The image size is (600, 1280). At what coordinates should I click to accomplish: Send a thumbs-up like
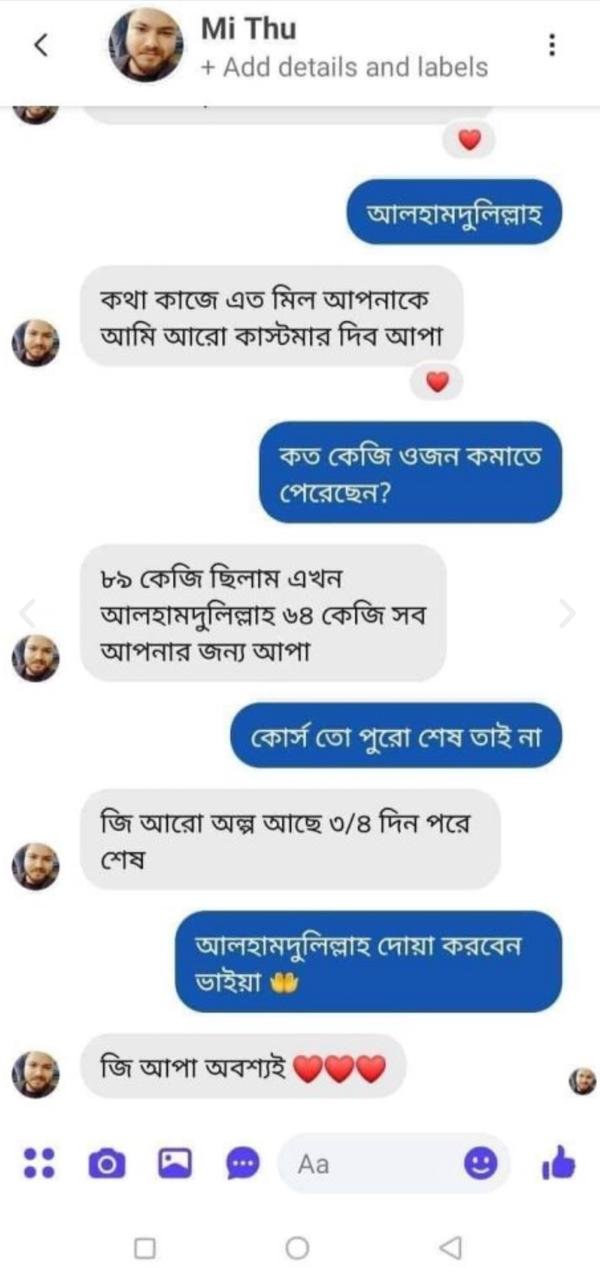point(558,1162)
